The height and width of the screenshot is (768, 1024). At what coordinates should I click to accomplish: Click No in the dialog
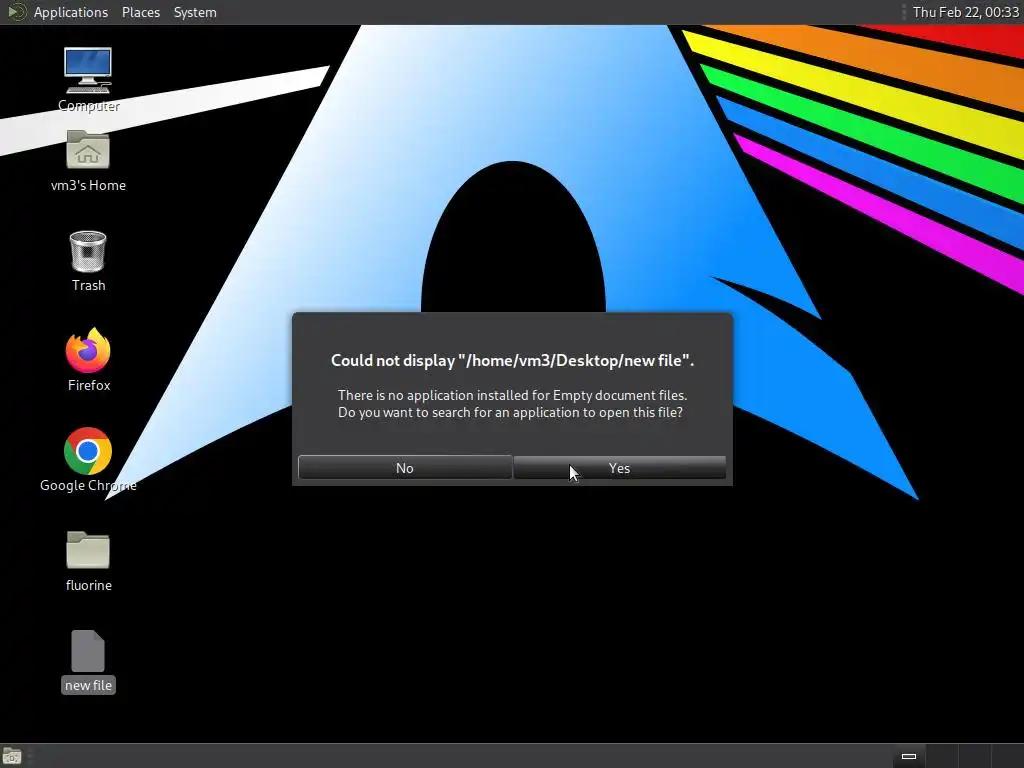coord(405,468)
